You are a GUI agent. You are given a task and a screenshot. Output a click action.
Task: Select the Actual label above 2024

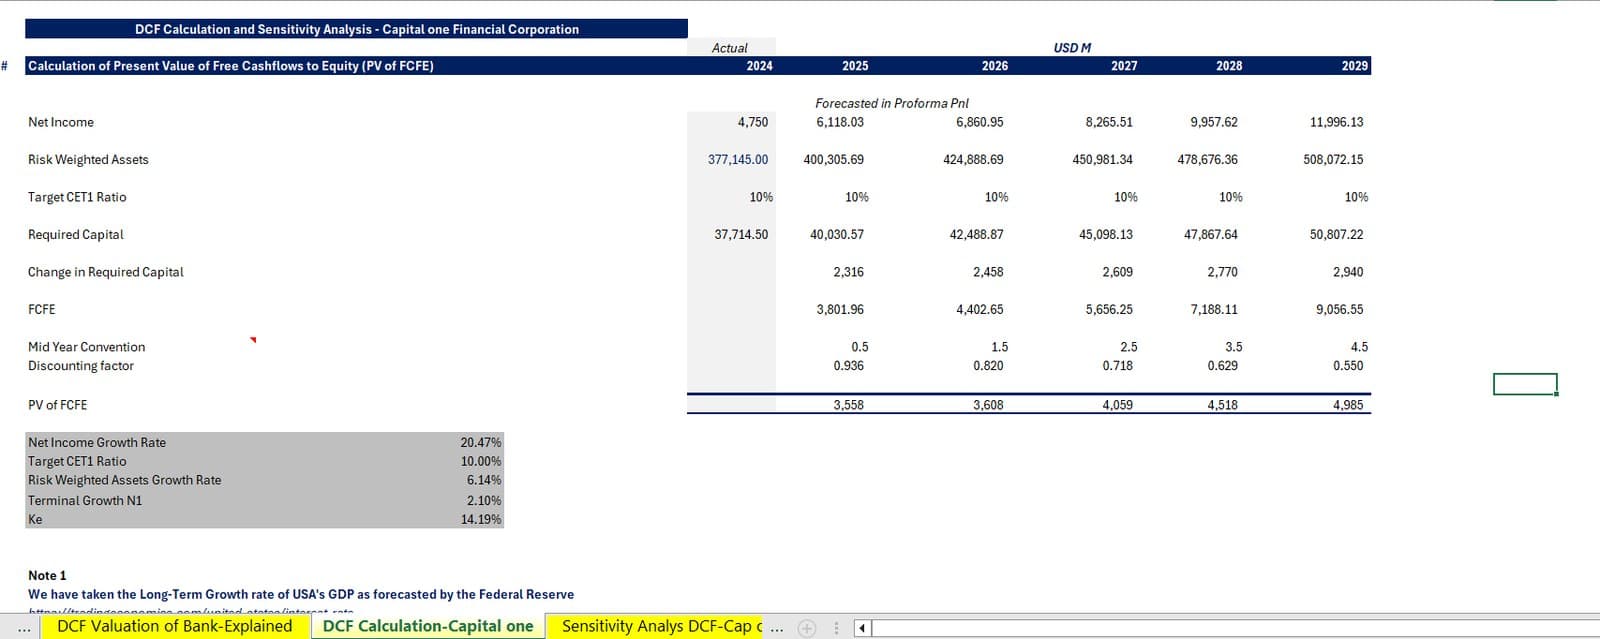[729, 48]
